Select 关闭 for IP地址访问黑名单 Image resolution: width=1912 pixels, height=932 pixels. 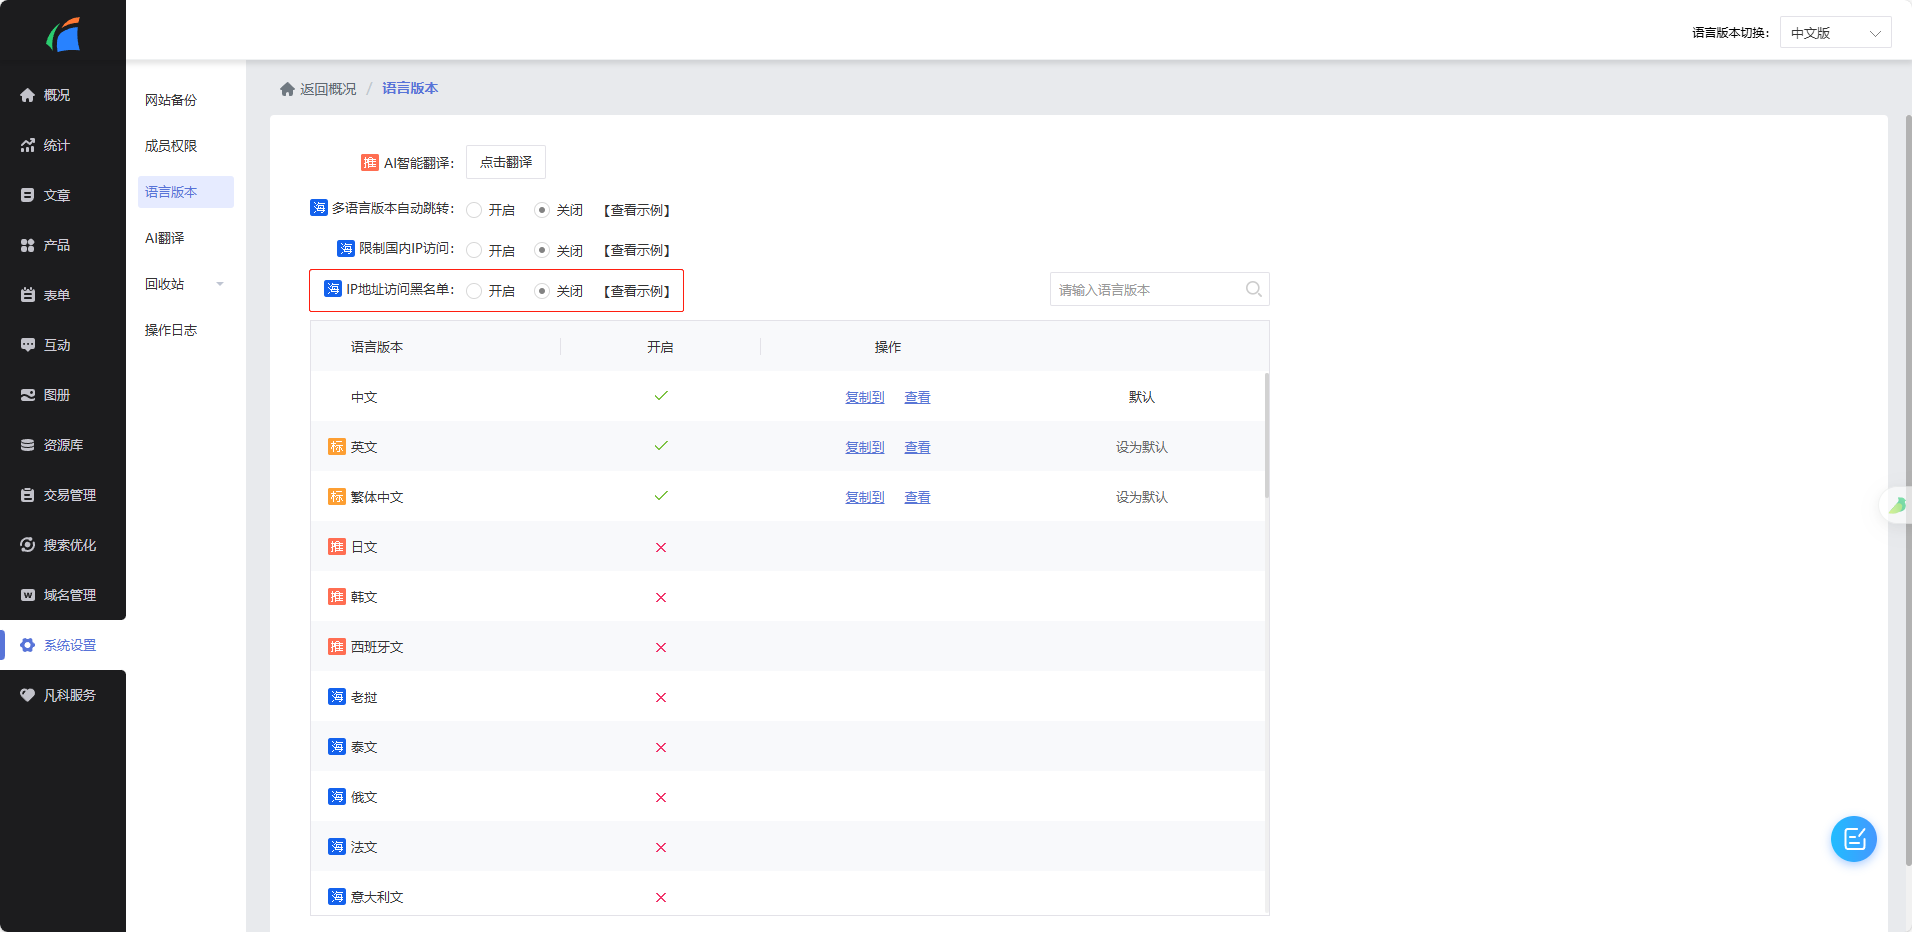click(542, 291)
